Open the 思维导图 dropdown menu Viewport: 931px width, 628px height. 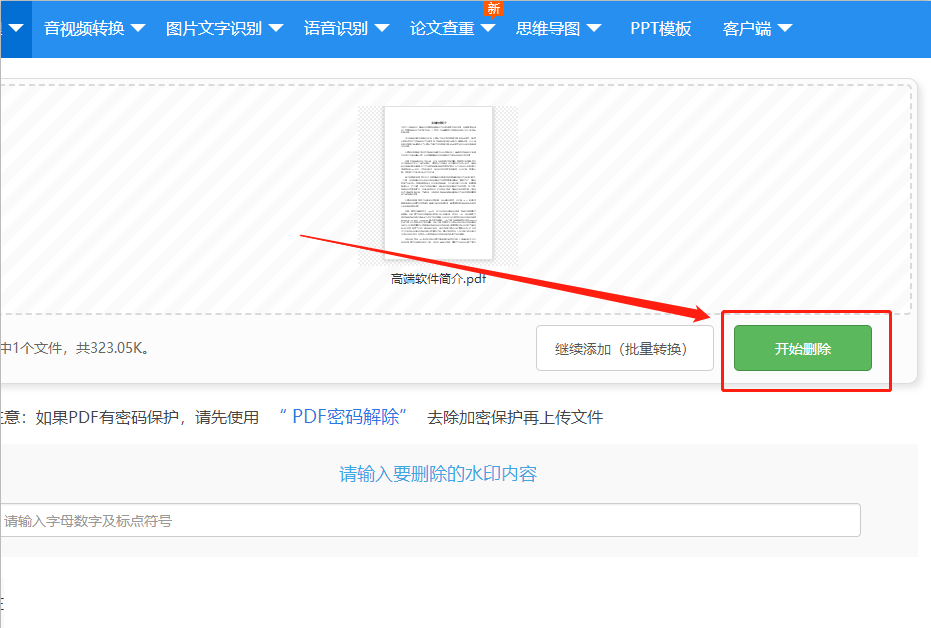coord(559,28)
